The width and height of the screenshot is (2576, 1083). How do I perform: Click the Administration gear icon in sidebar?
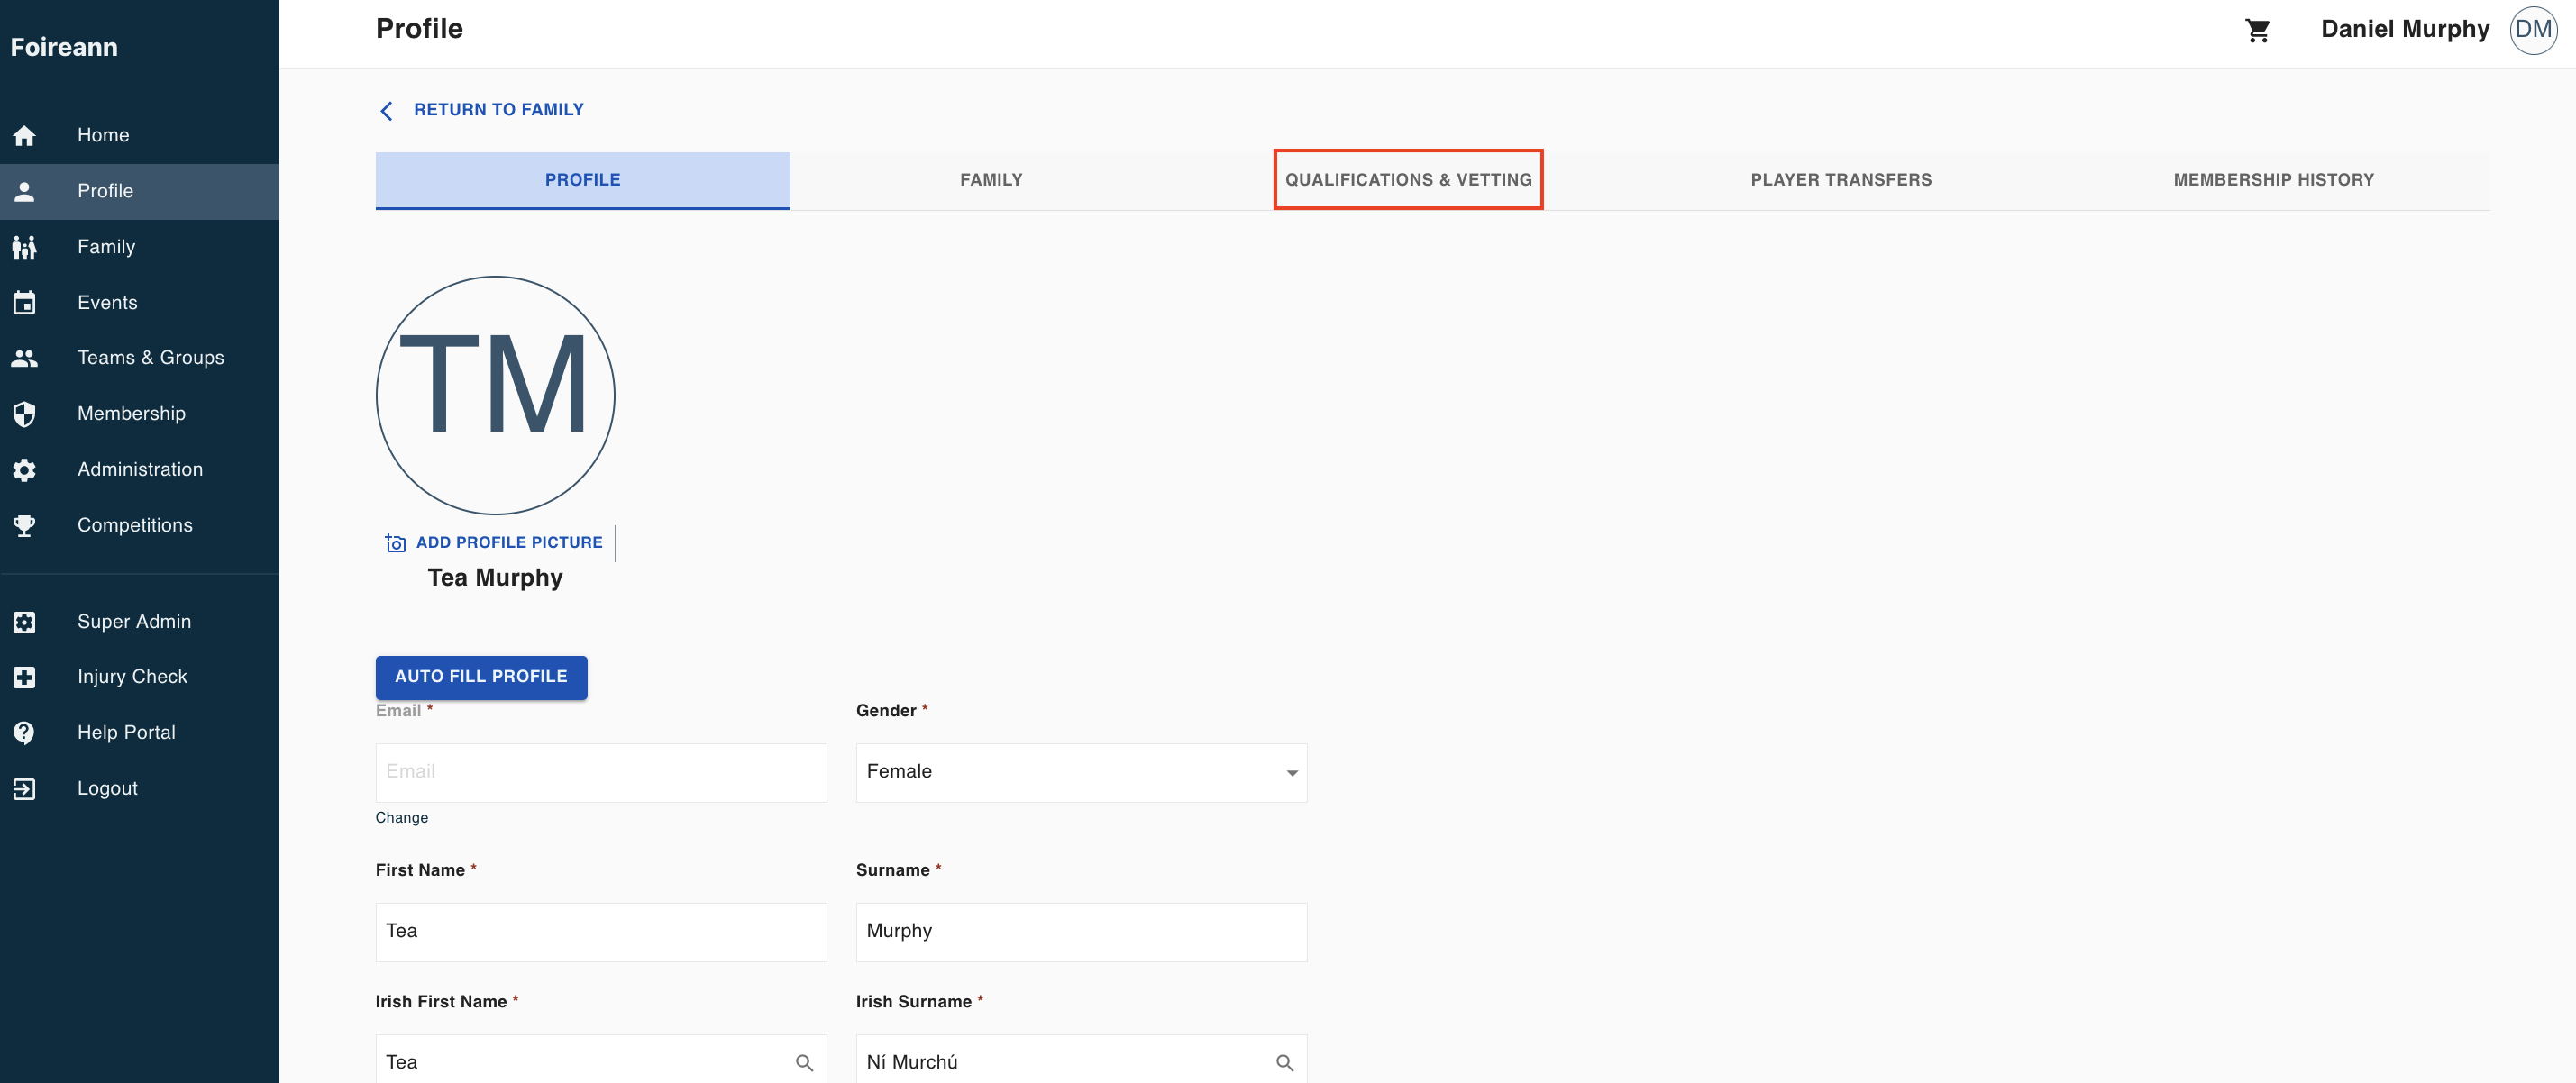click(25, 470)
